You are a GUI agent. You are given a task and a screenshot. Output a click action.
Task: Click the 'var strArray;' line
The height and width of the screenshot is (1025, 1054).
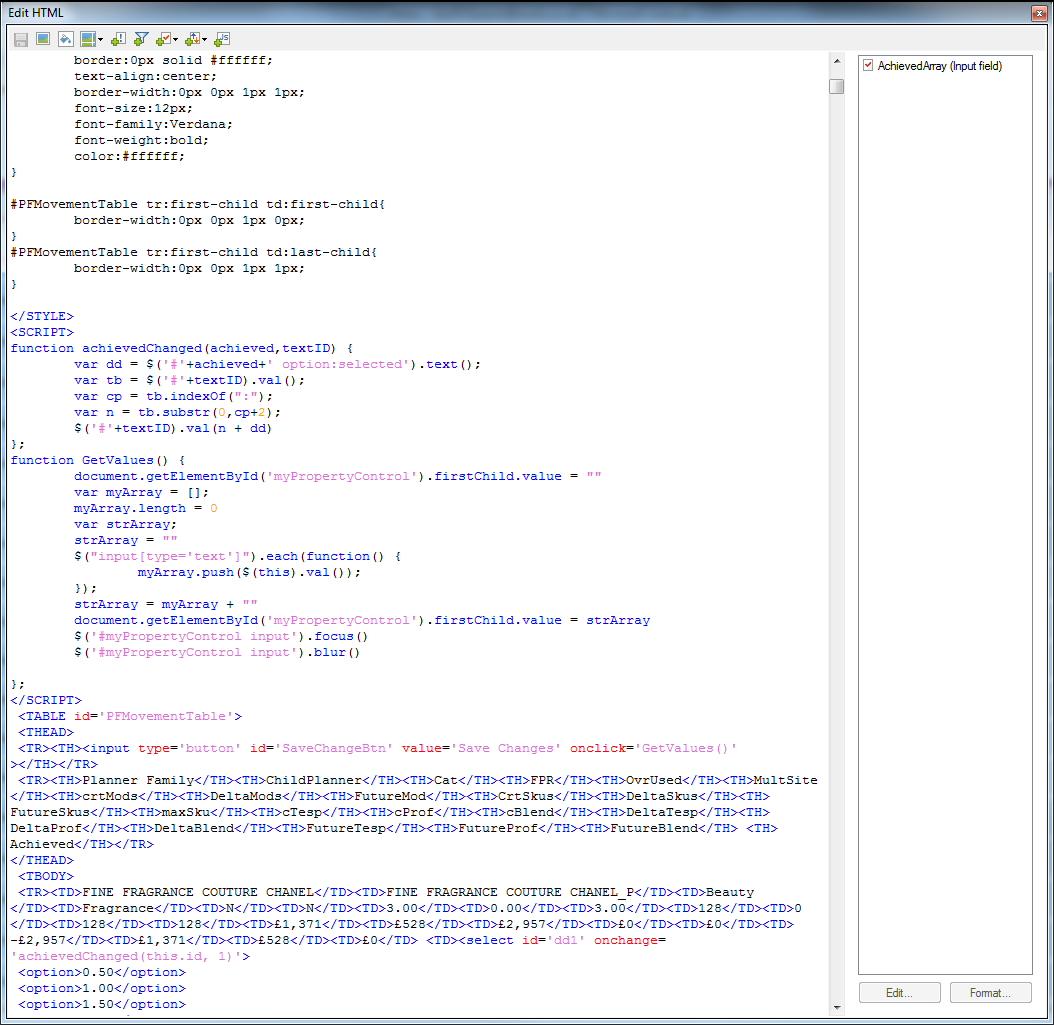[125, 524]
